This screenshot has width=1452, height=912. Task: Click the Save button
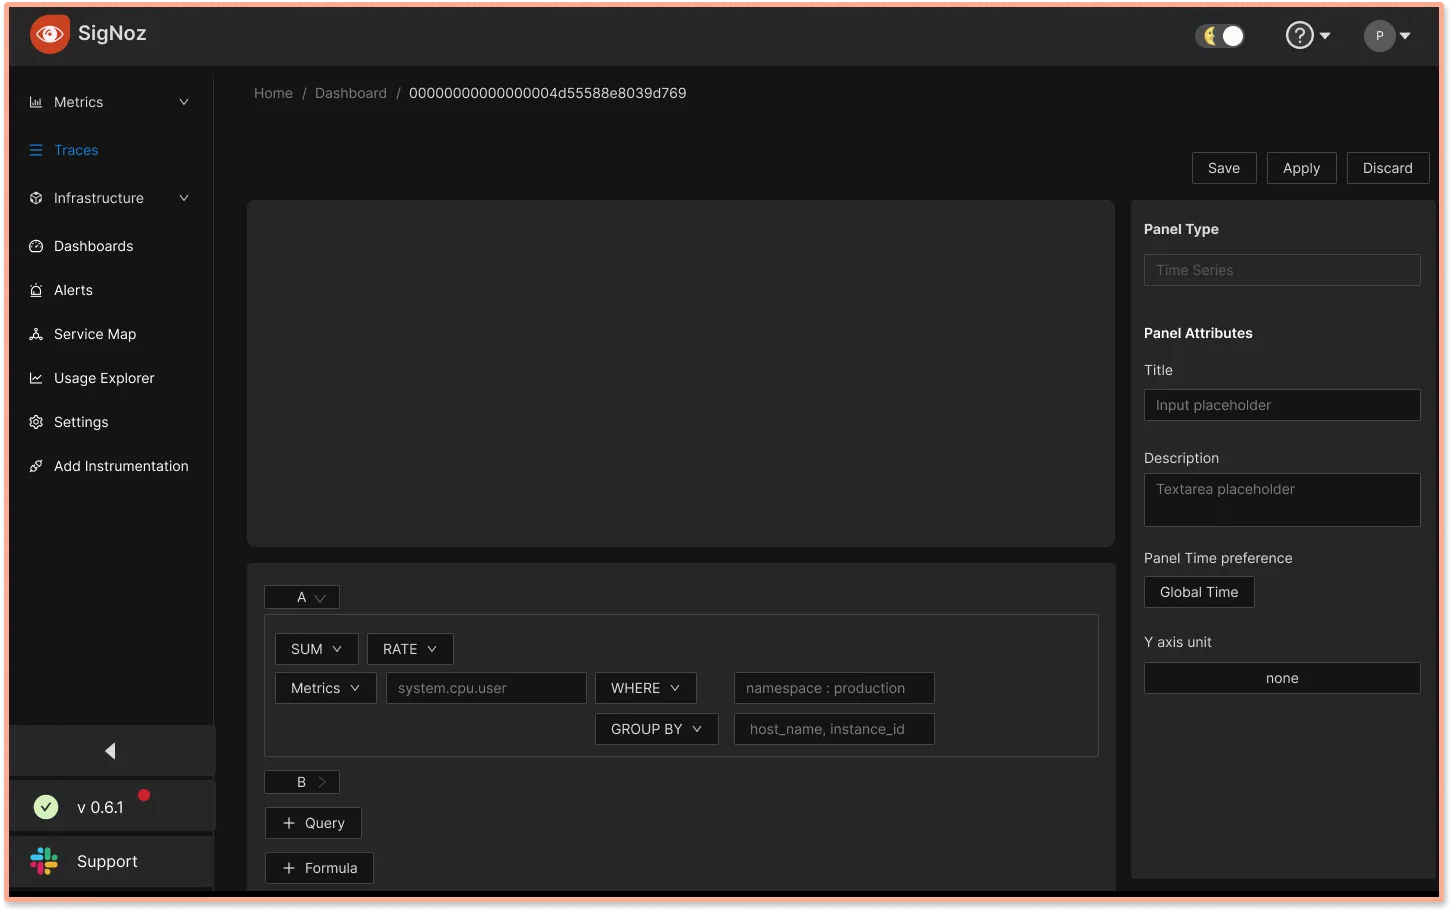click(x=1223, y=168)
